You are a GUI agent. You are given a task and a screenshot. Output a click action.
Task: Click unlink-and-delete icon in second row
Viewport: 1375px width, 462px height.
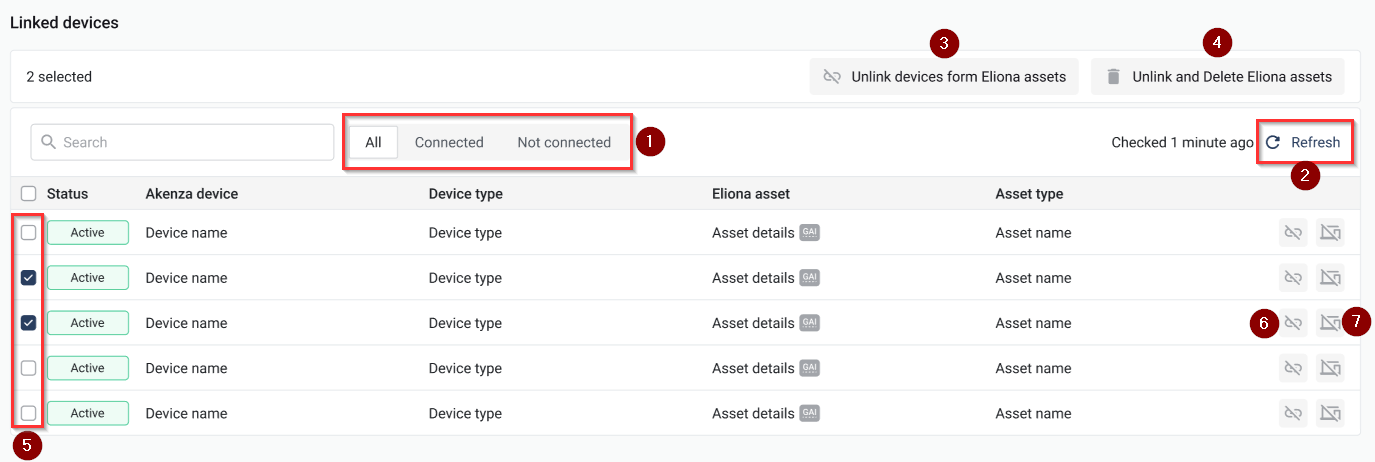pyautogui.click(x=1330, y=278)
